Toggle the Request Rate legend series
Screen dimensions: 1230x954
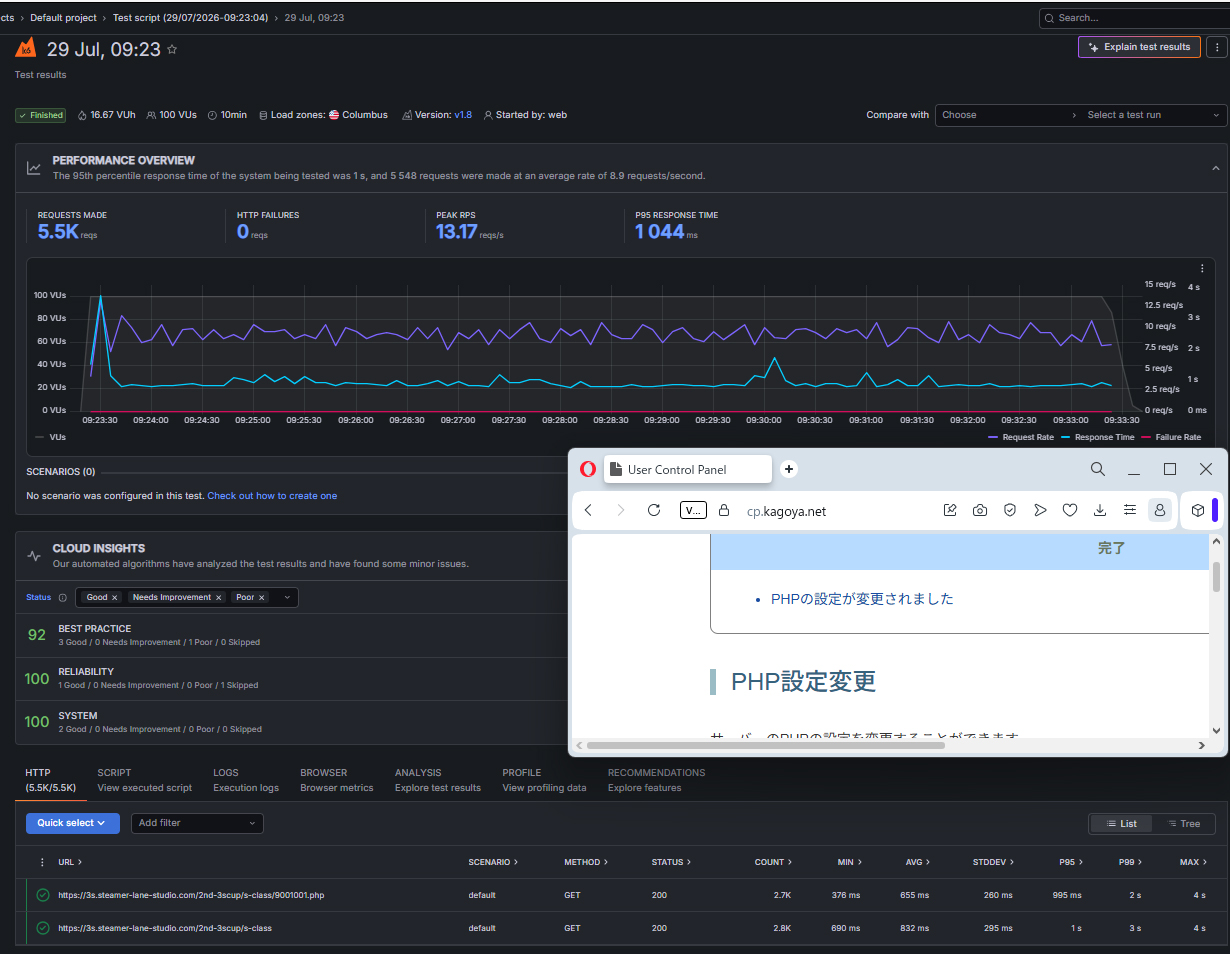(x=1021, y=437)
